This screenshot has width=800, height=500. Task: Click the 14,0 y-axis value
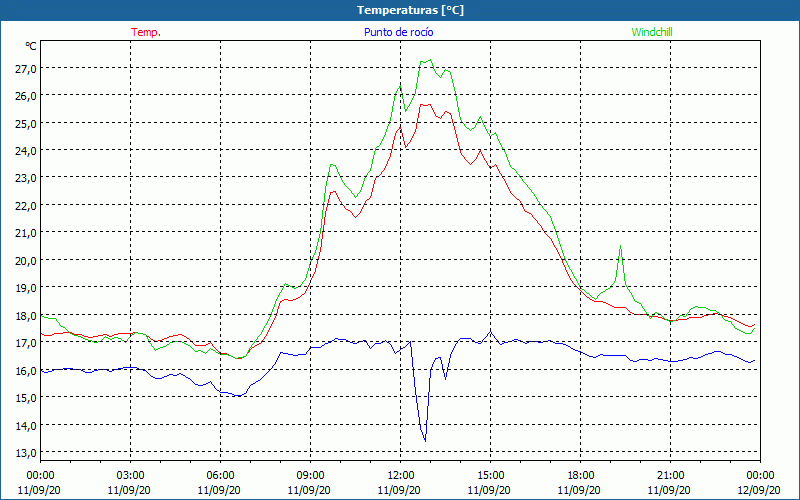pyautogui.click(x=26, y=425)
